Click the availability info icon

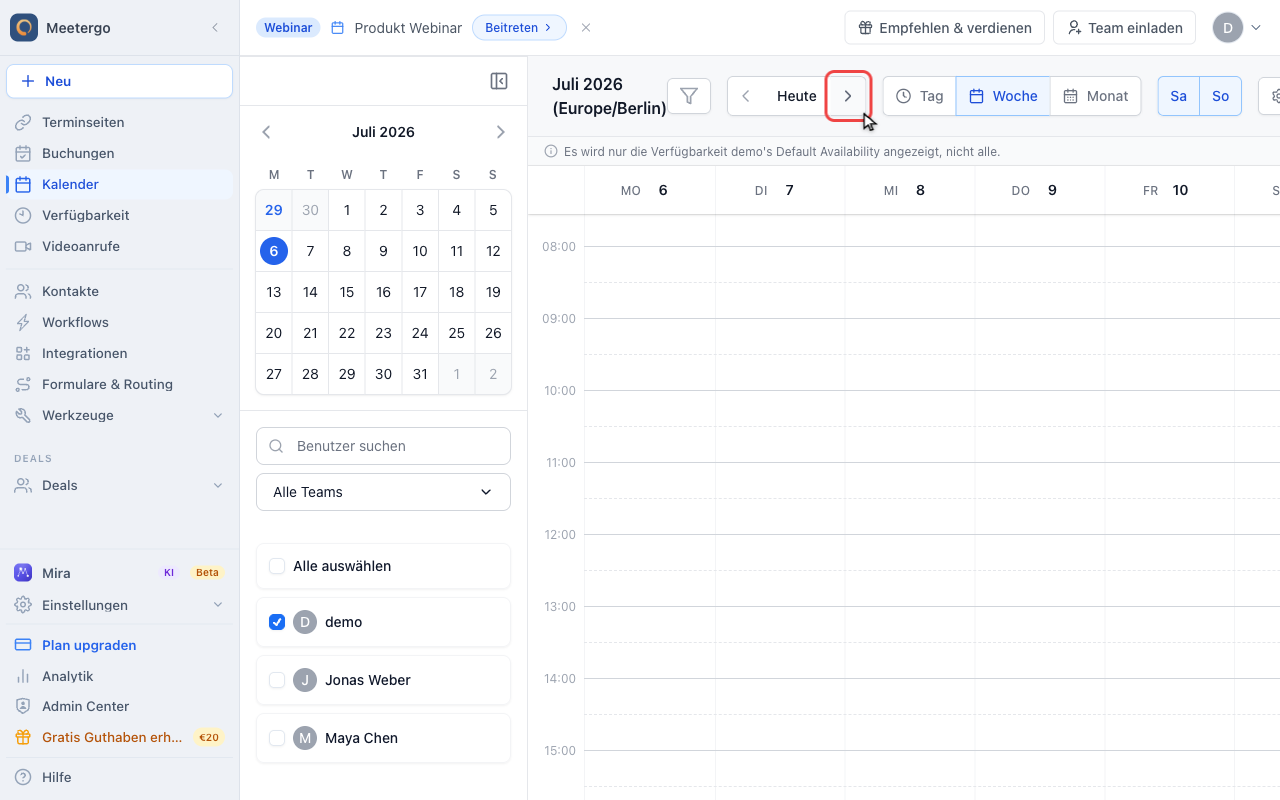[x=550, y=152]
